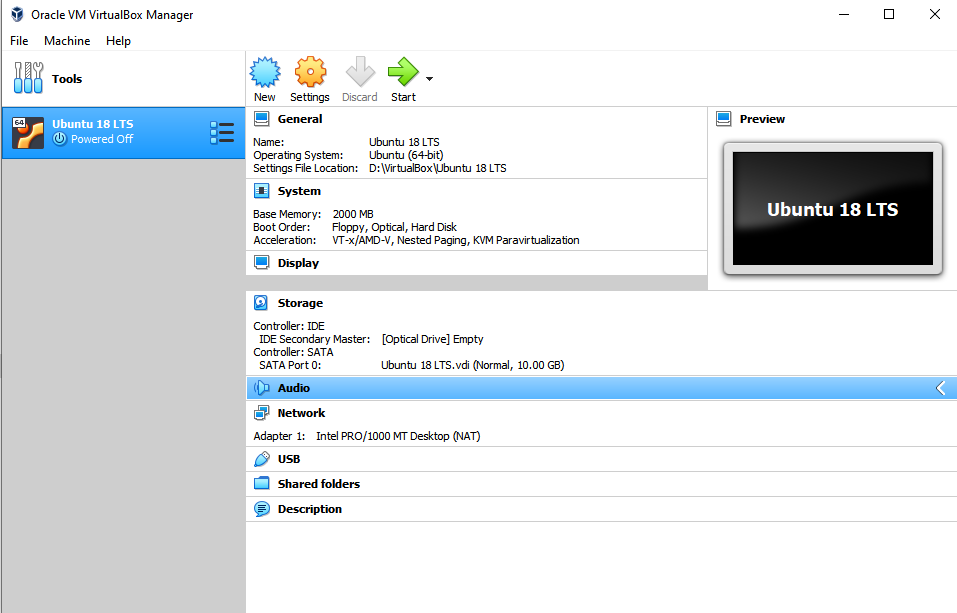The width and height of the screenshot is (957, 613).
Task: Open Settings with the orange gear icon
Action: click(310, 72)
